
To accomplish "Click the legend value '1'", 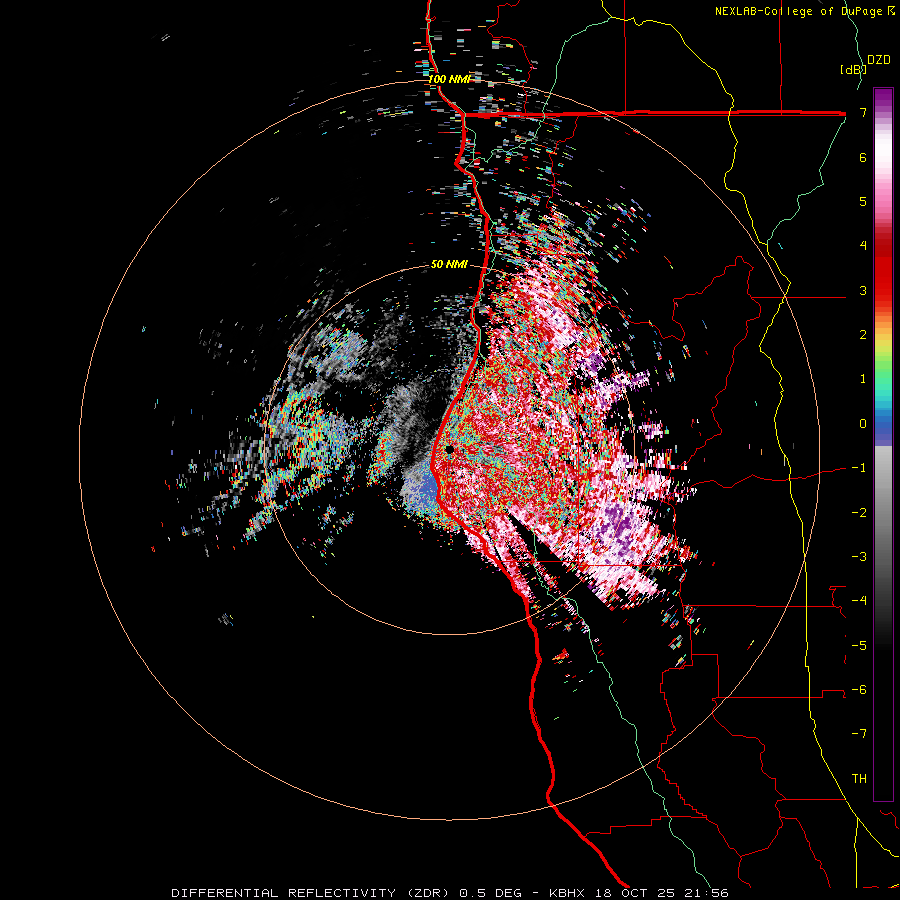I will (x=863, y=379).
